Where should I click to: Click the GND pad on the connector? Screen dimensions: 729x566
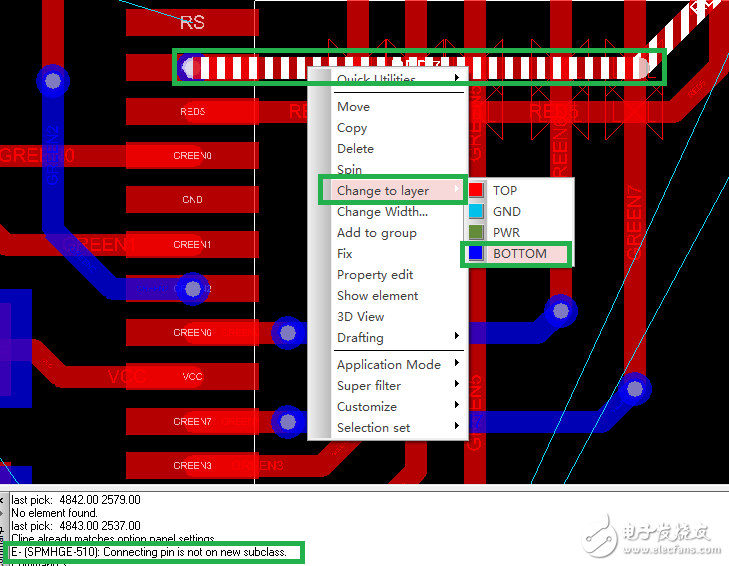(192, 200)
